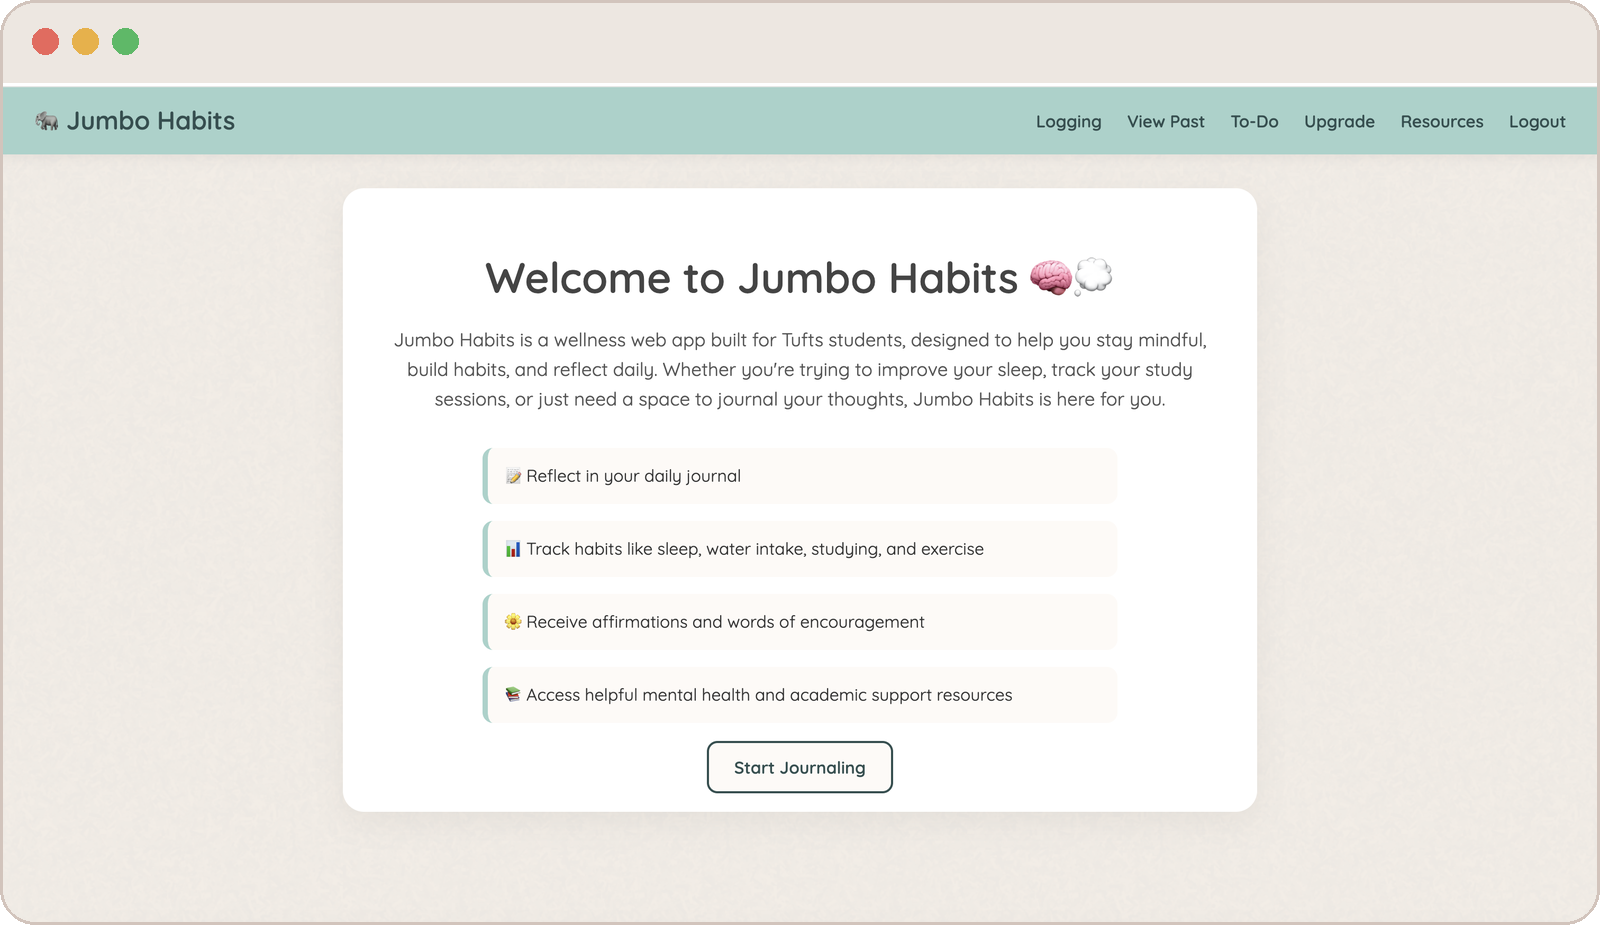The image size is (1600, 925).
Task: Click the elephant logo icon in navbar
Action: [x=47, y=121]
